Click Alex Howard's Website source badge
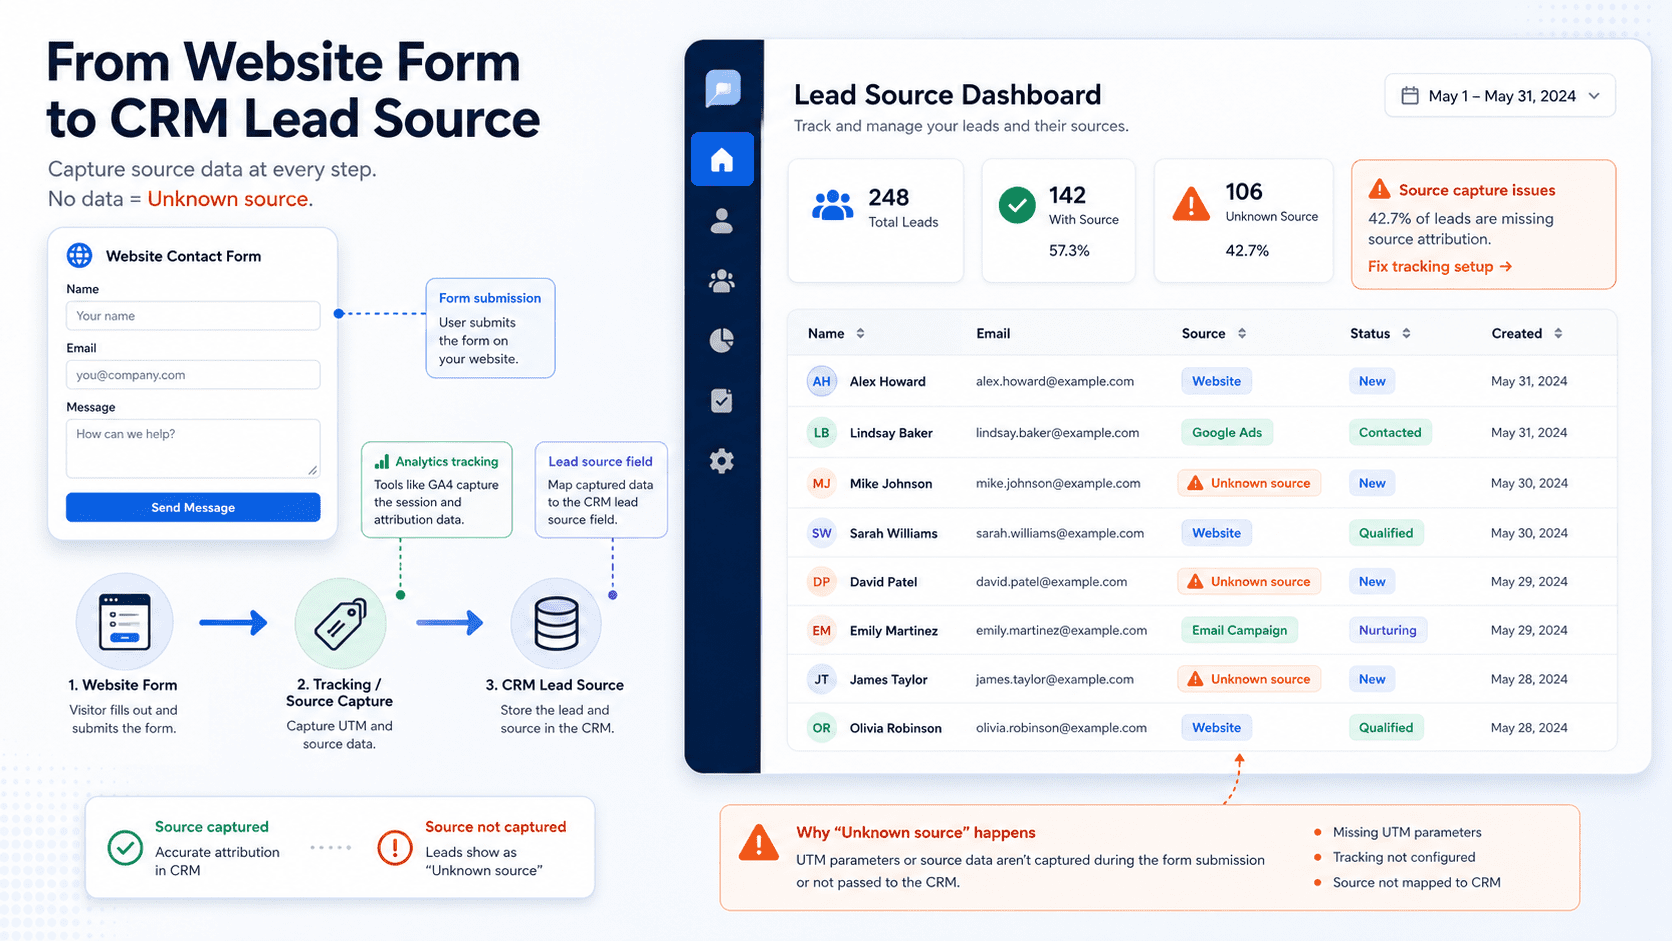The height and width of the screenshot is (941, 1672). point(1216,381)
